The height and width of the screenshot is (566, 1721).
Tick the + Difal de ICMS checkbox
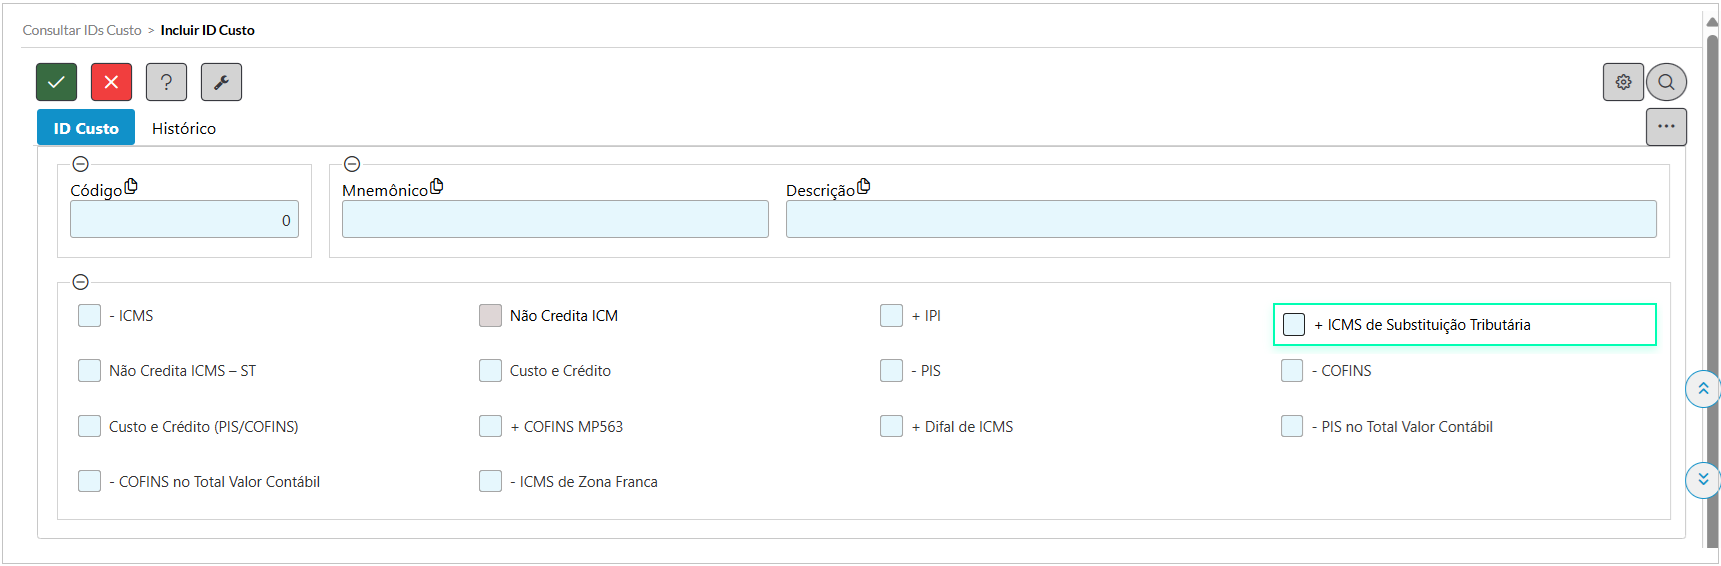[x=891, y=427]
